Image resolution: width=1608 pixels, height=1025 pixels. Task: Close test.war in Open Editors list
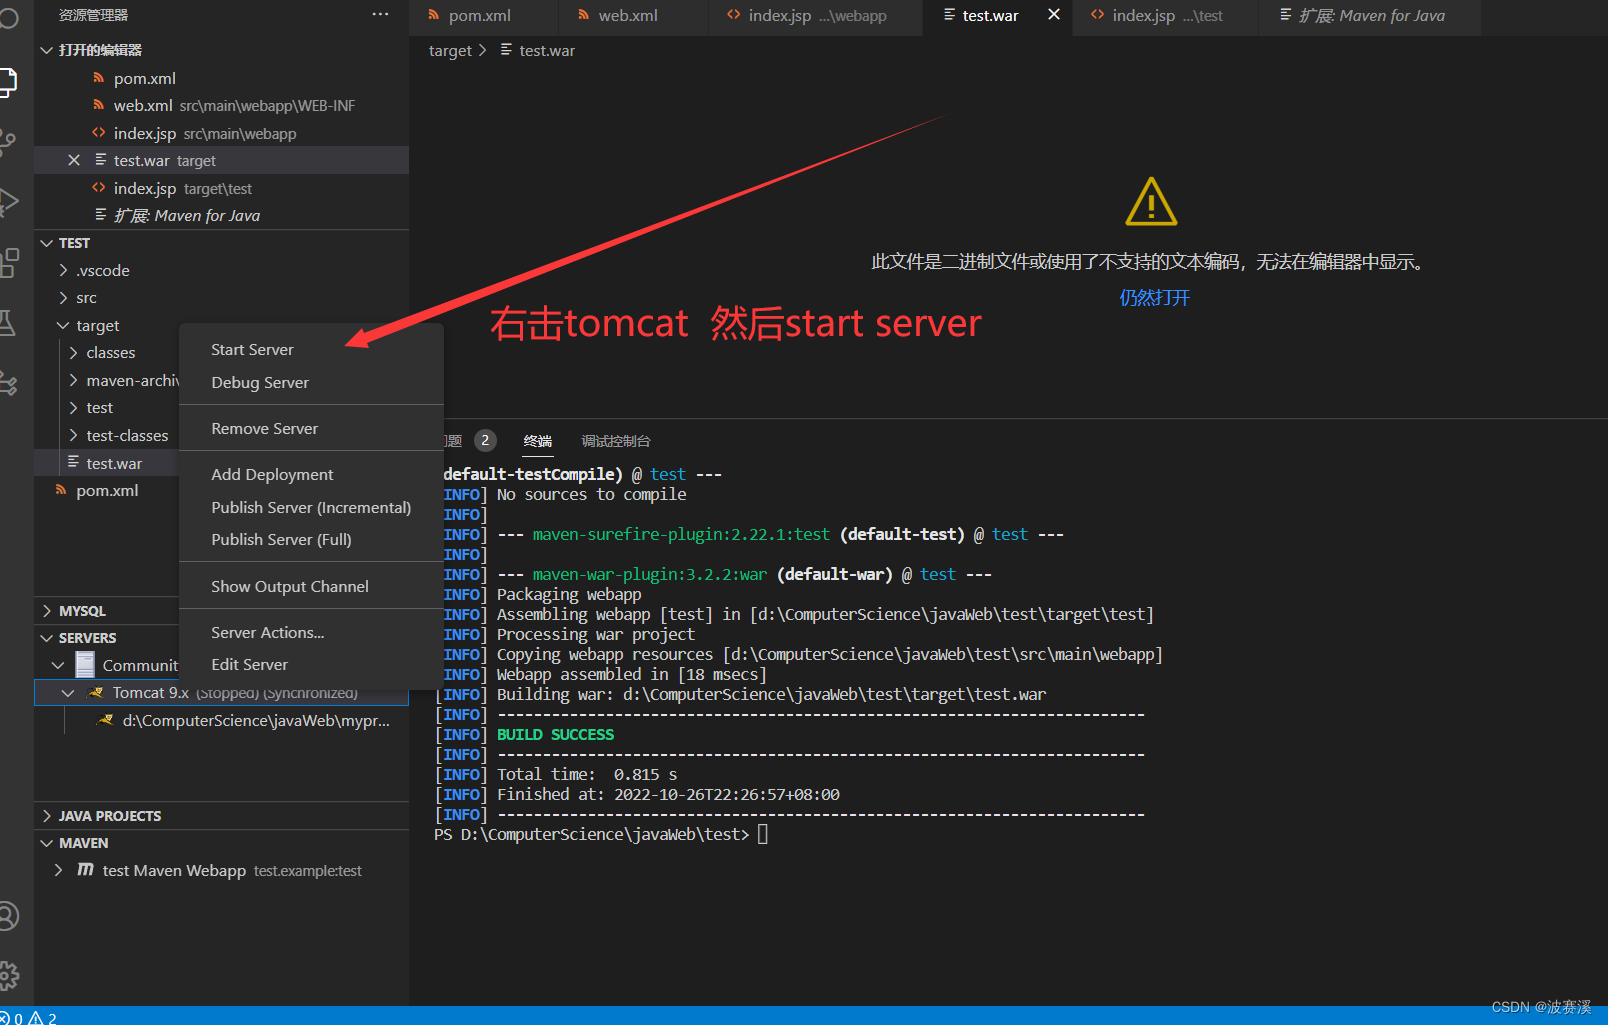pyautogui.click(x=74, y=160)
